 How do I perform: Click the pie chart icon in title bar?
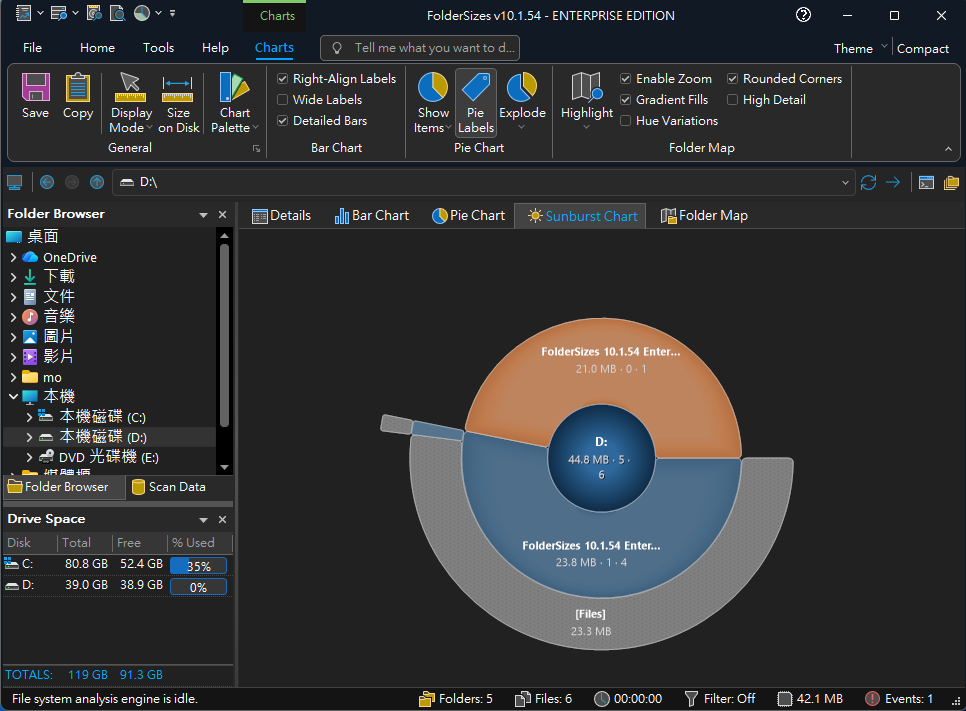[142, 13]
